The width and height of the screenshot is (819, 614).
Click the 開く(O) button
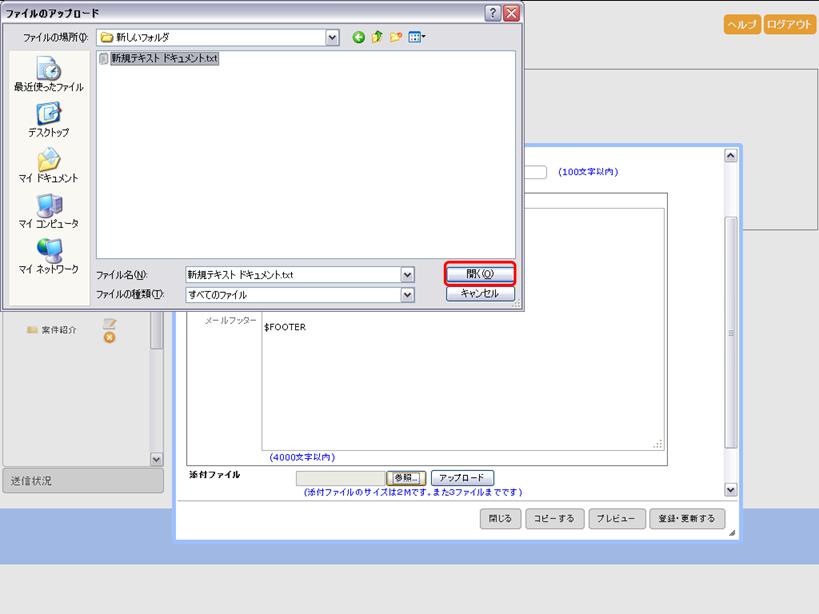coord(480,274)
